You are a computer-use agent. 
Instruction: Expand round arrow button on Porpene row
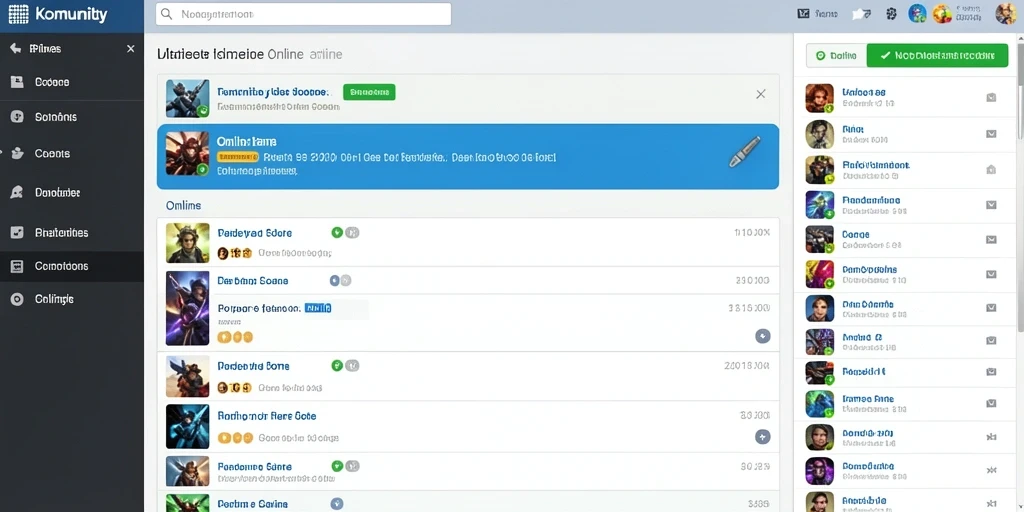763,336
